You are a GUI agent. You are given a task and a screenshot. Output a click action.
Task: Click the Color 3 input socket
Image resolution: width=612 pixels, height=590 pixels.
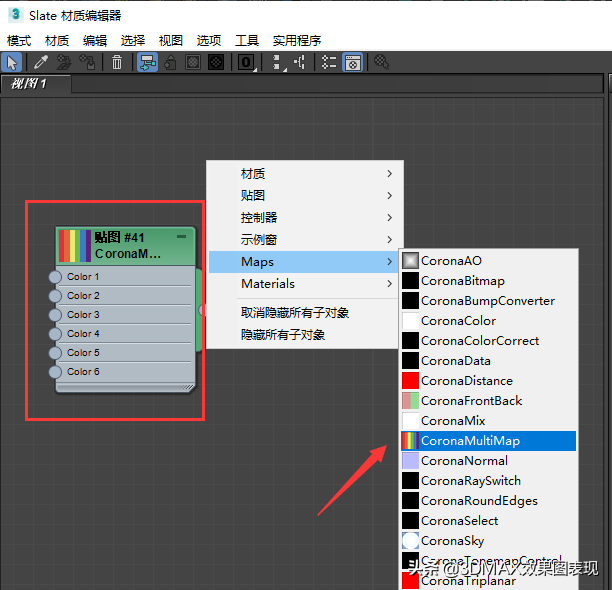[55, 315]
